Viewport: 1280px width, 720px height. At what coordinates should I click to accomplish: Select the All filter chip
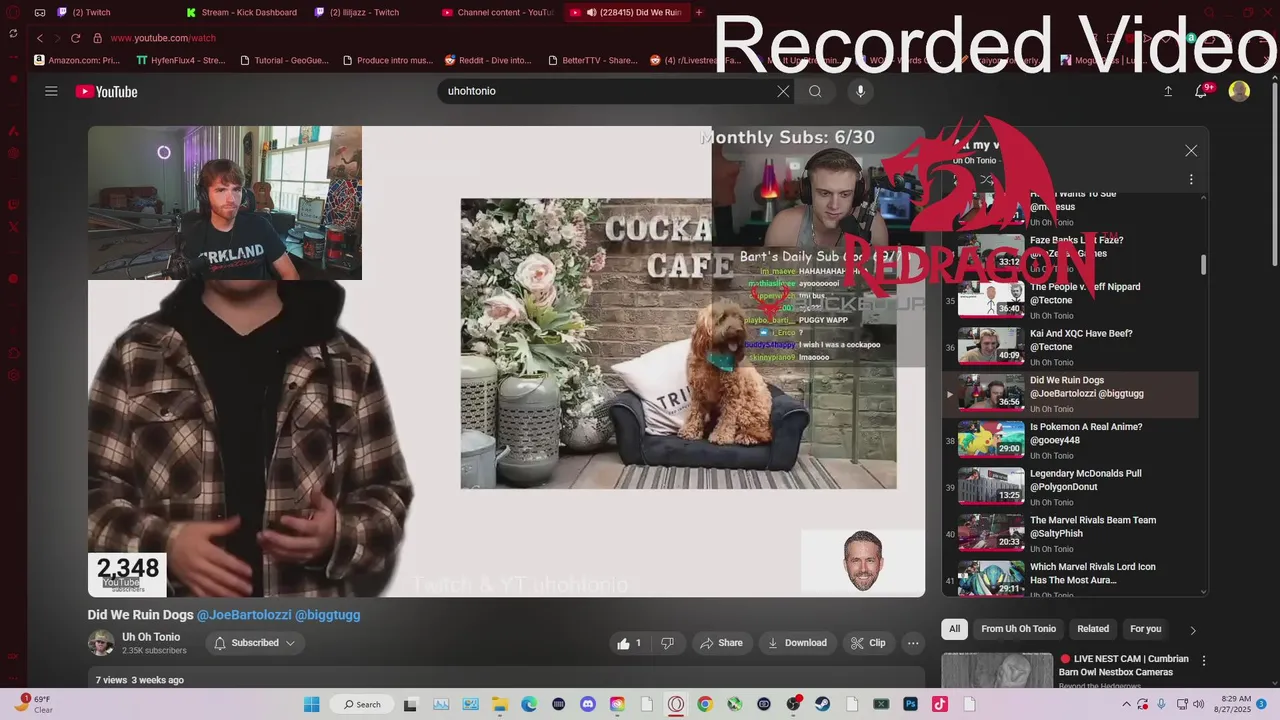click(x=954, y=629)
